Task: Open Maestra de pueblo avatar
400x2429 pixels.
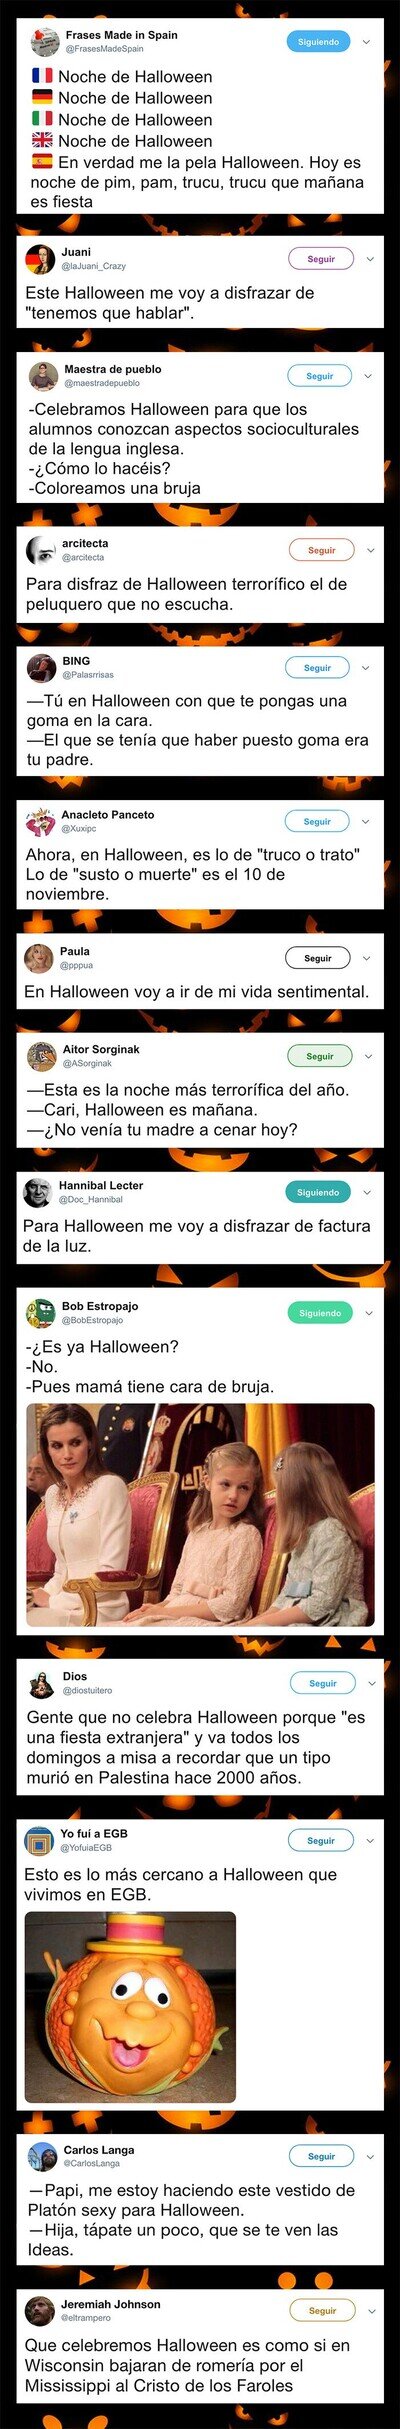Action: (43, 376)
